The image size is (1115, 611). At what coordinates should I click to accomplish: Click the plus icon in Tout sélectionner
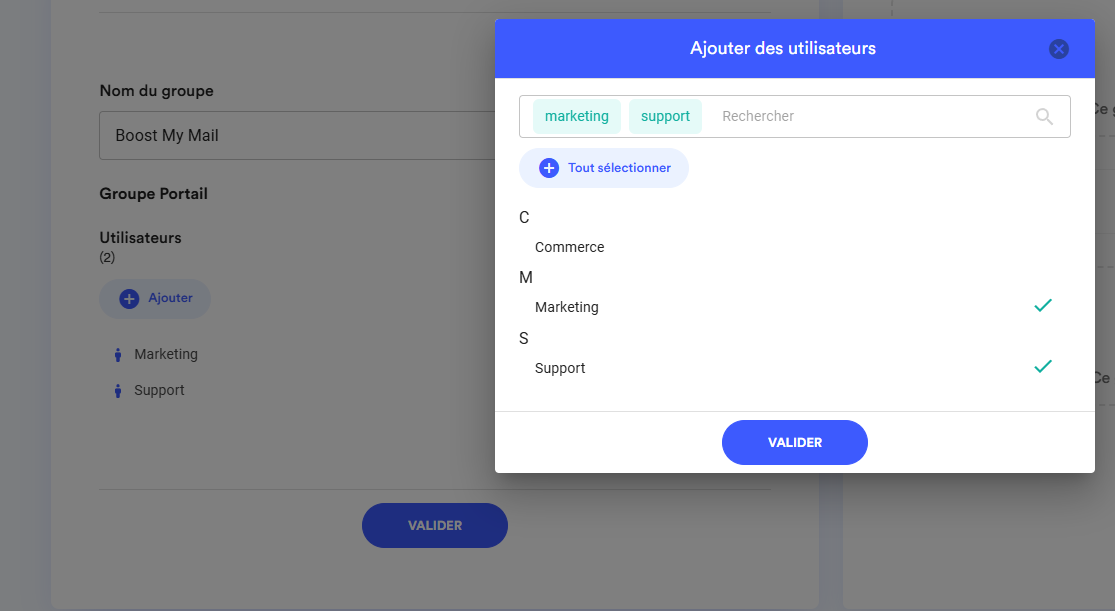point(549,168)
